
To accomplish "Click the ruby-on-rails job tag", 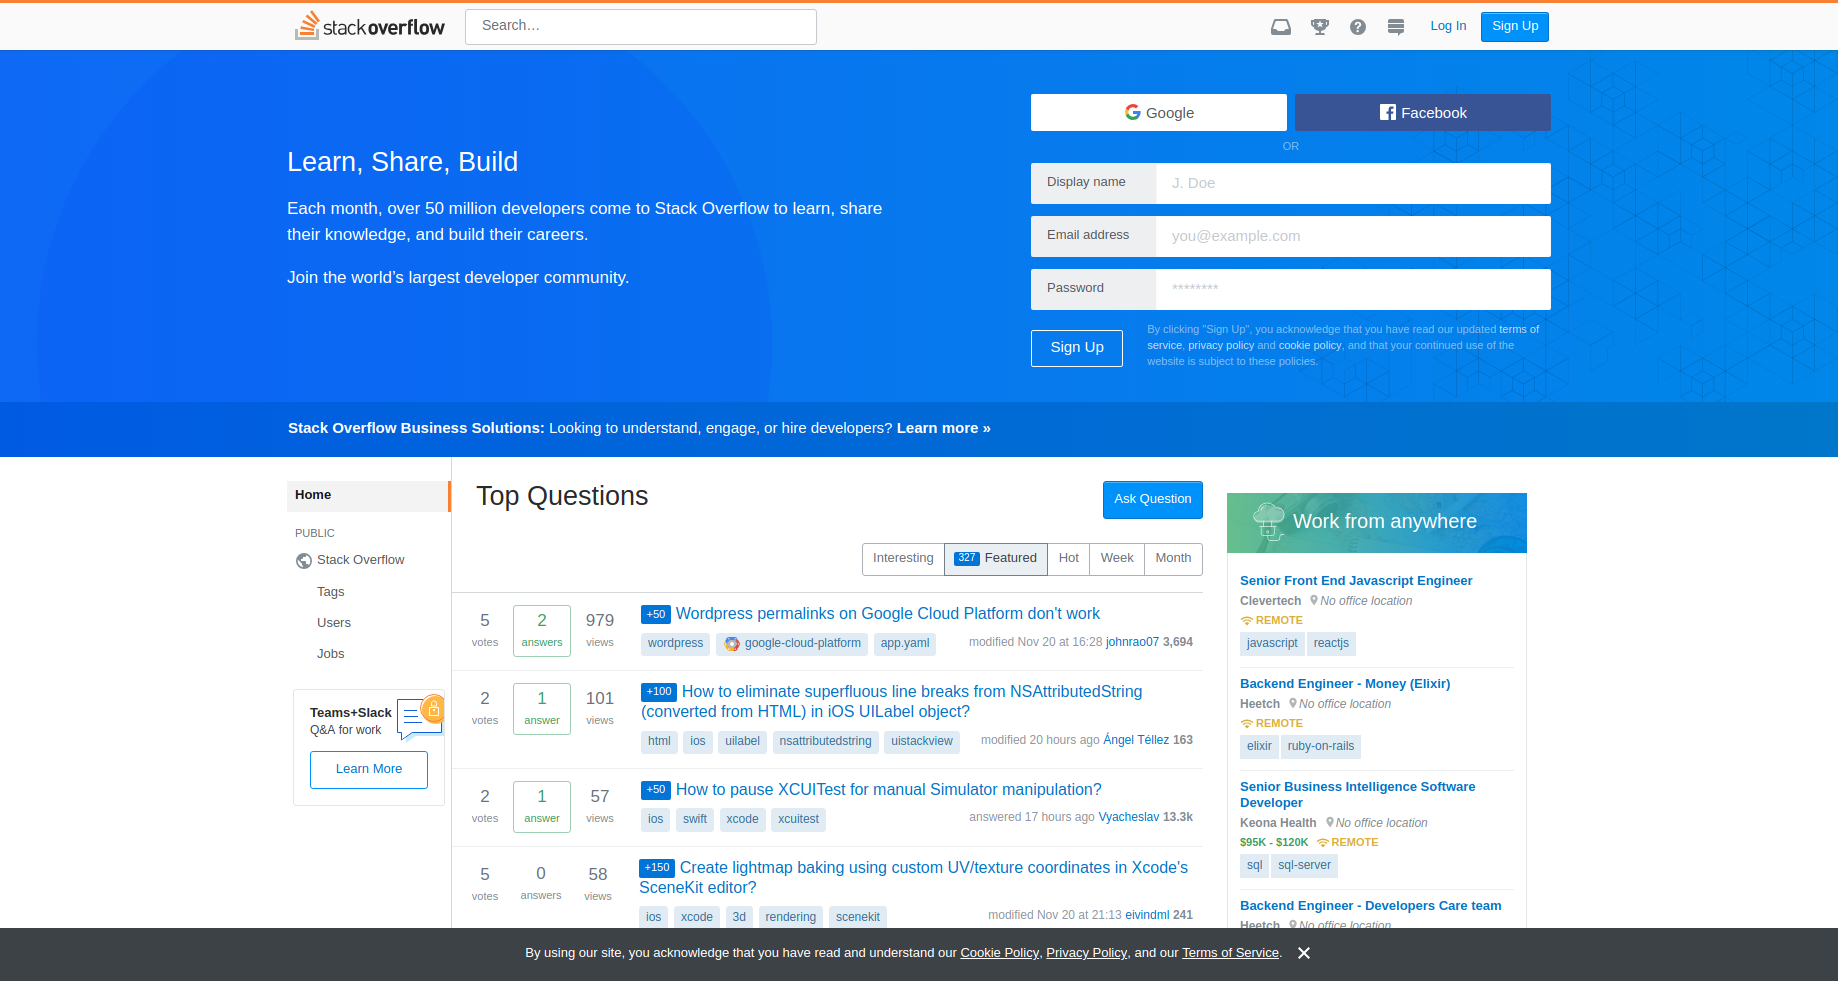I will 1321,747.
